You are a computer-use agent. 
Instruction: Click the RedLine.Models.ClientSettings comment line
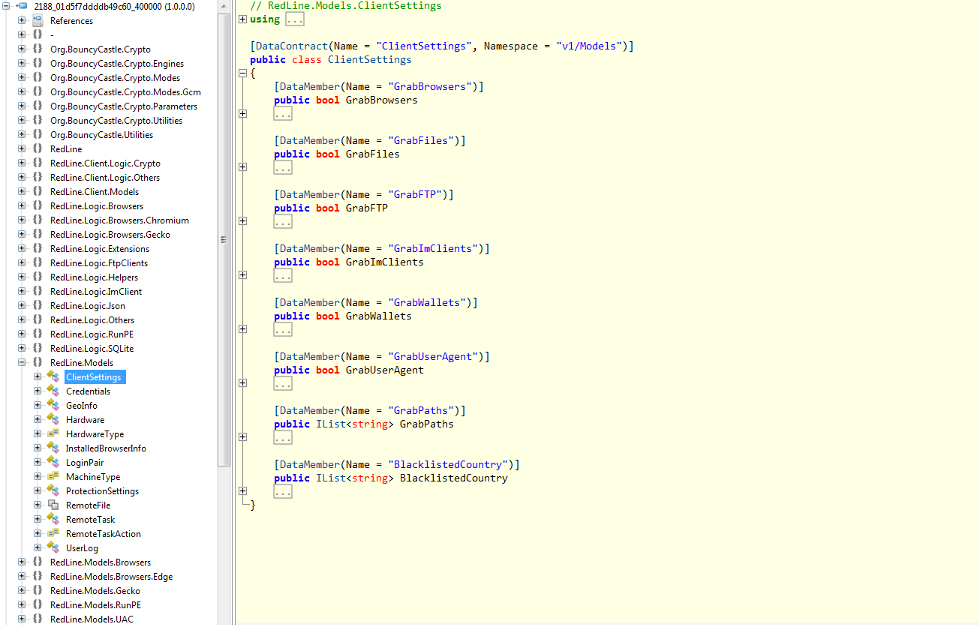346,6
